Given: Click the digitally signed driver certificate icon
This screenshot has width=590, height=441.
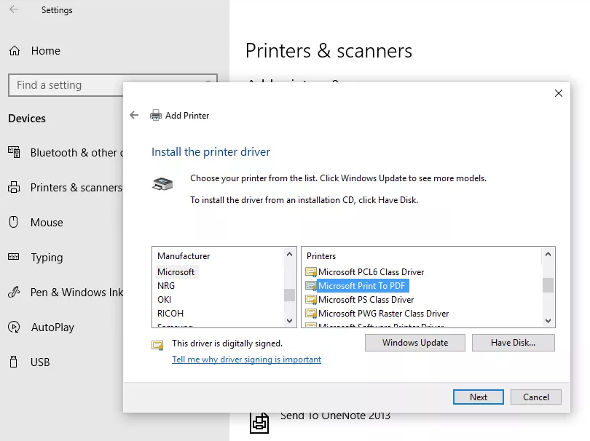Looking at the screenshot, I should [x=157, y=345].
